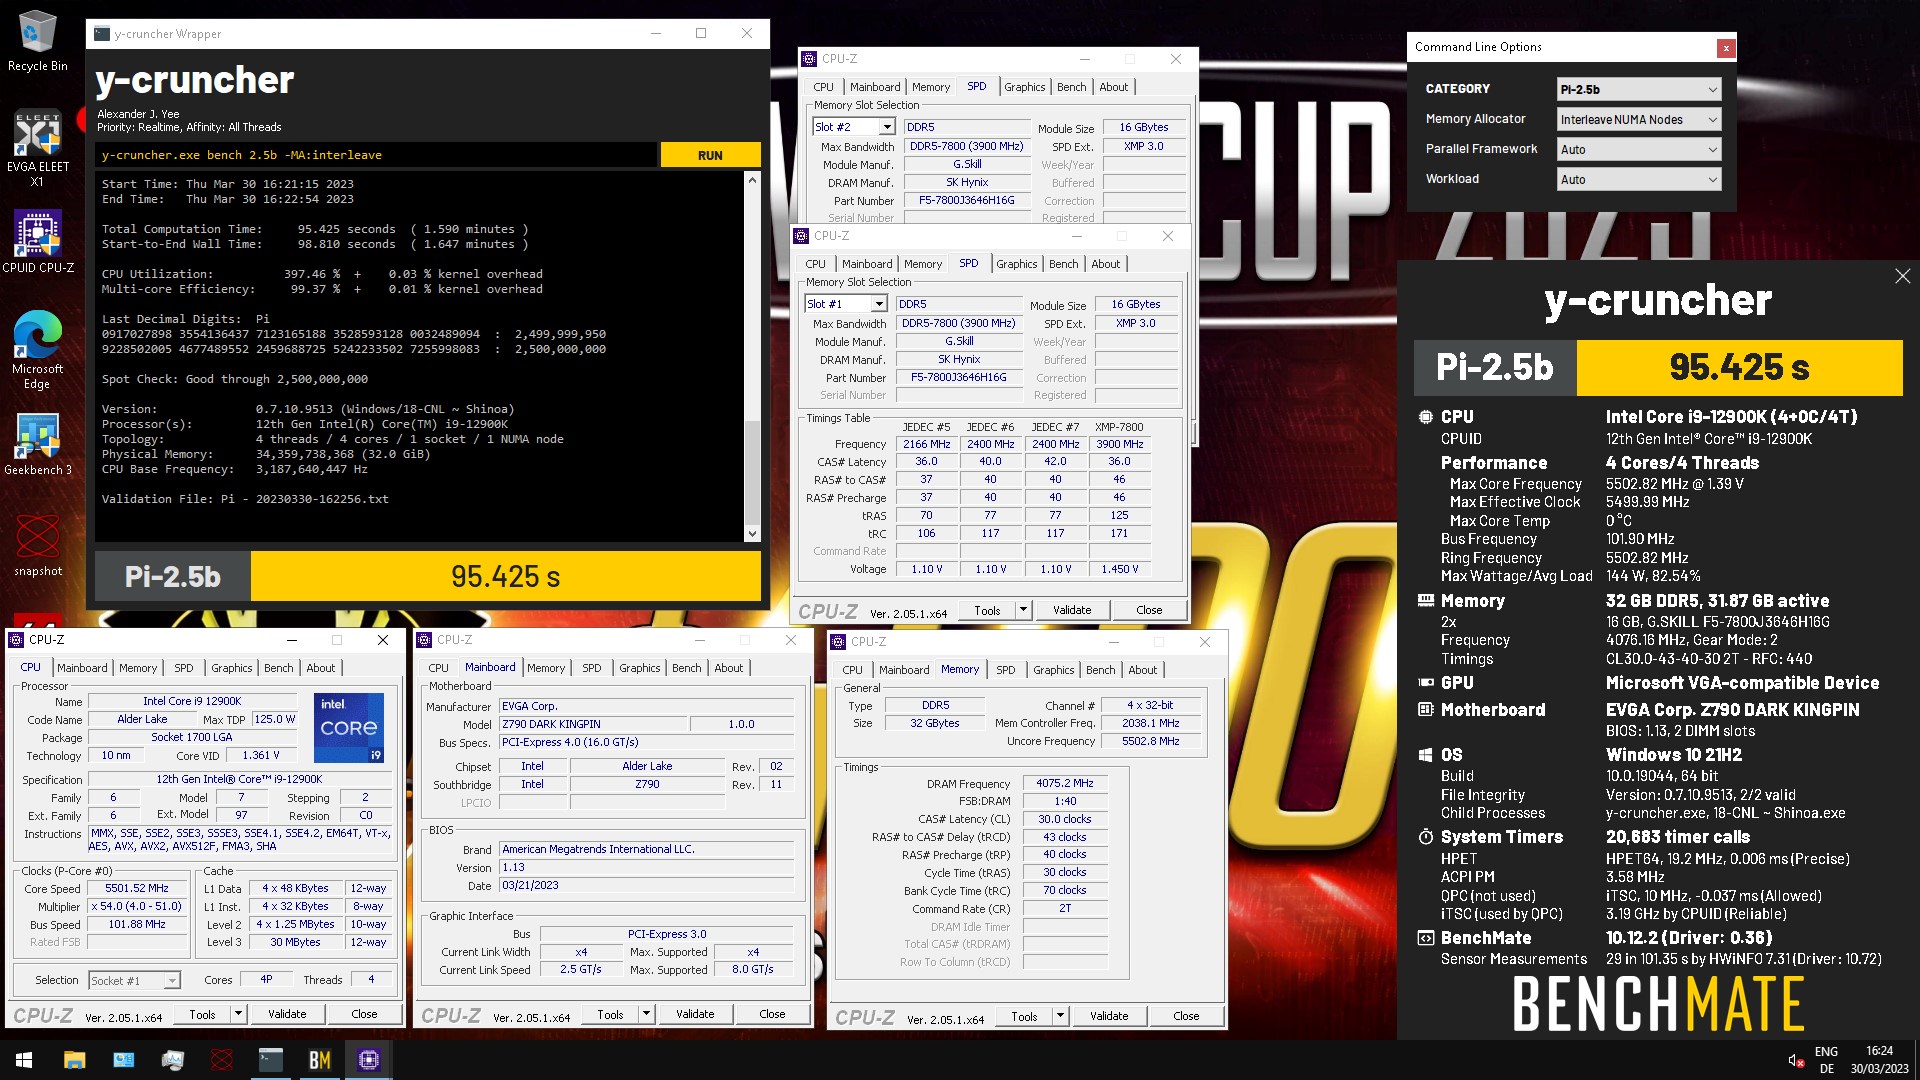The width and height of the screenshot is (1920, 1080).
Task: Open the Parallel Framework dropdown
Action: [x=1638, y=149]
